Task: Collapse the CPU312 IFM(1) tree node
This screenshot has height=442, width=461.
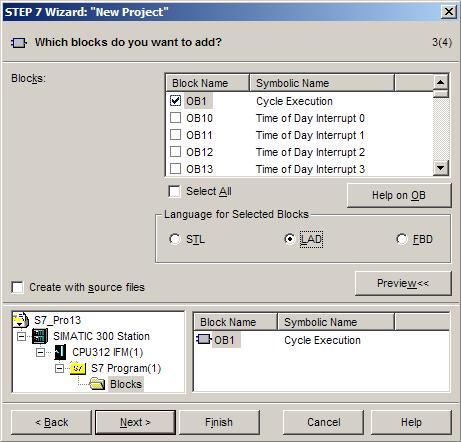Action: [40, 352]
